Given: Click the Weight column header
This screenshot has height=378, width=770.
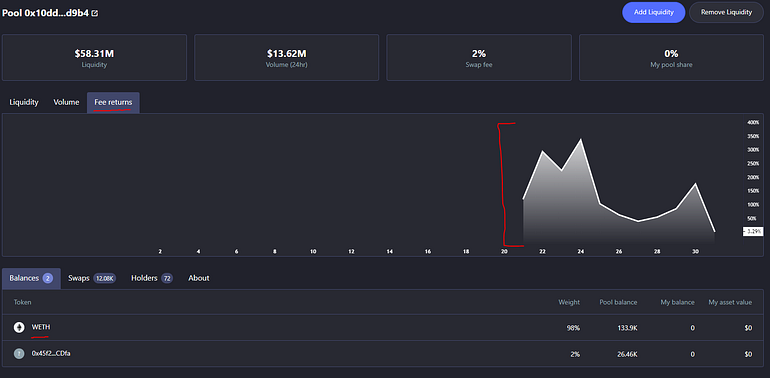Looking at the screenshot, I should [569, 302].
